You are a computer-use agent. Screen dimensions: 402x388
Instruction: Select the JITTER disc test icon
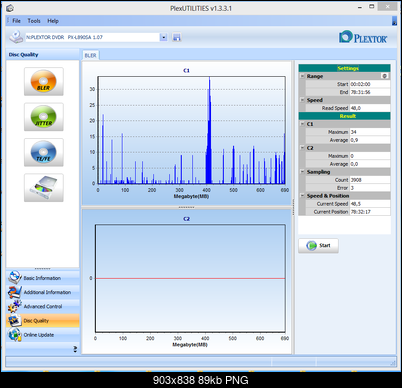pyautogui.click(x=44, y=117)
